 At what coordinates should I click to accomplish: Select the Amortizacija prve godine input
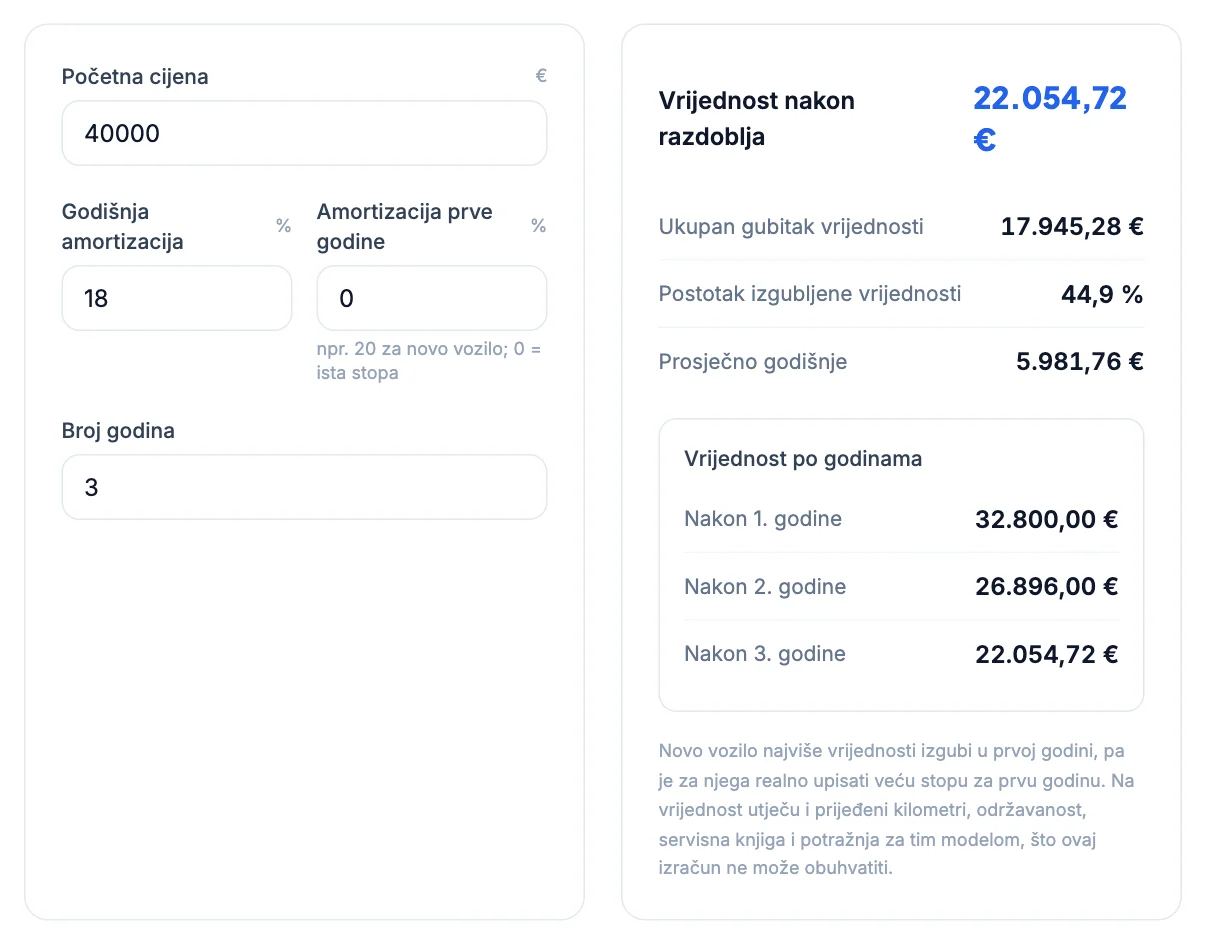pos(432,298)
